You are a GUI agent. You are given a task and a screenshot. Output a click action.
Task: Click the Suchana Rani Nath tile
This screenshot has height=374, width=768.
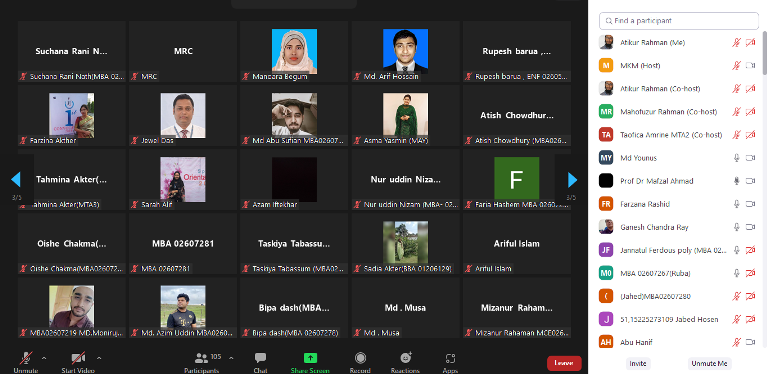(72, 51)
